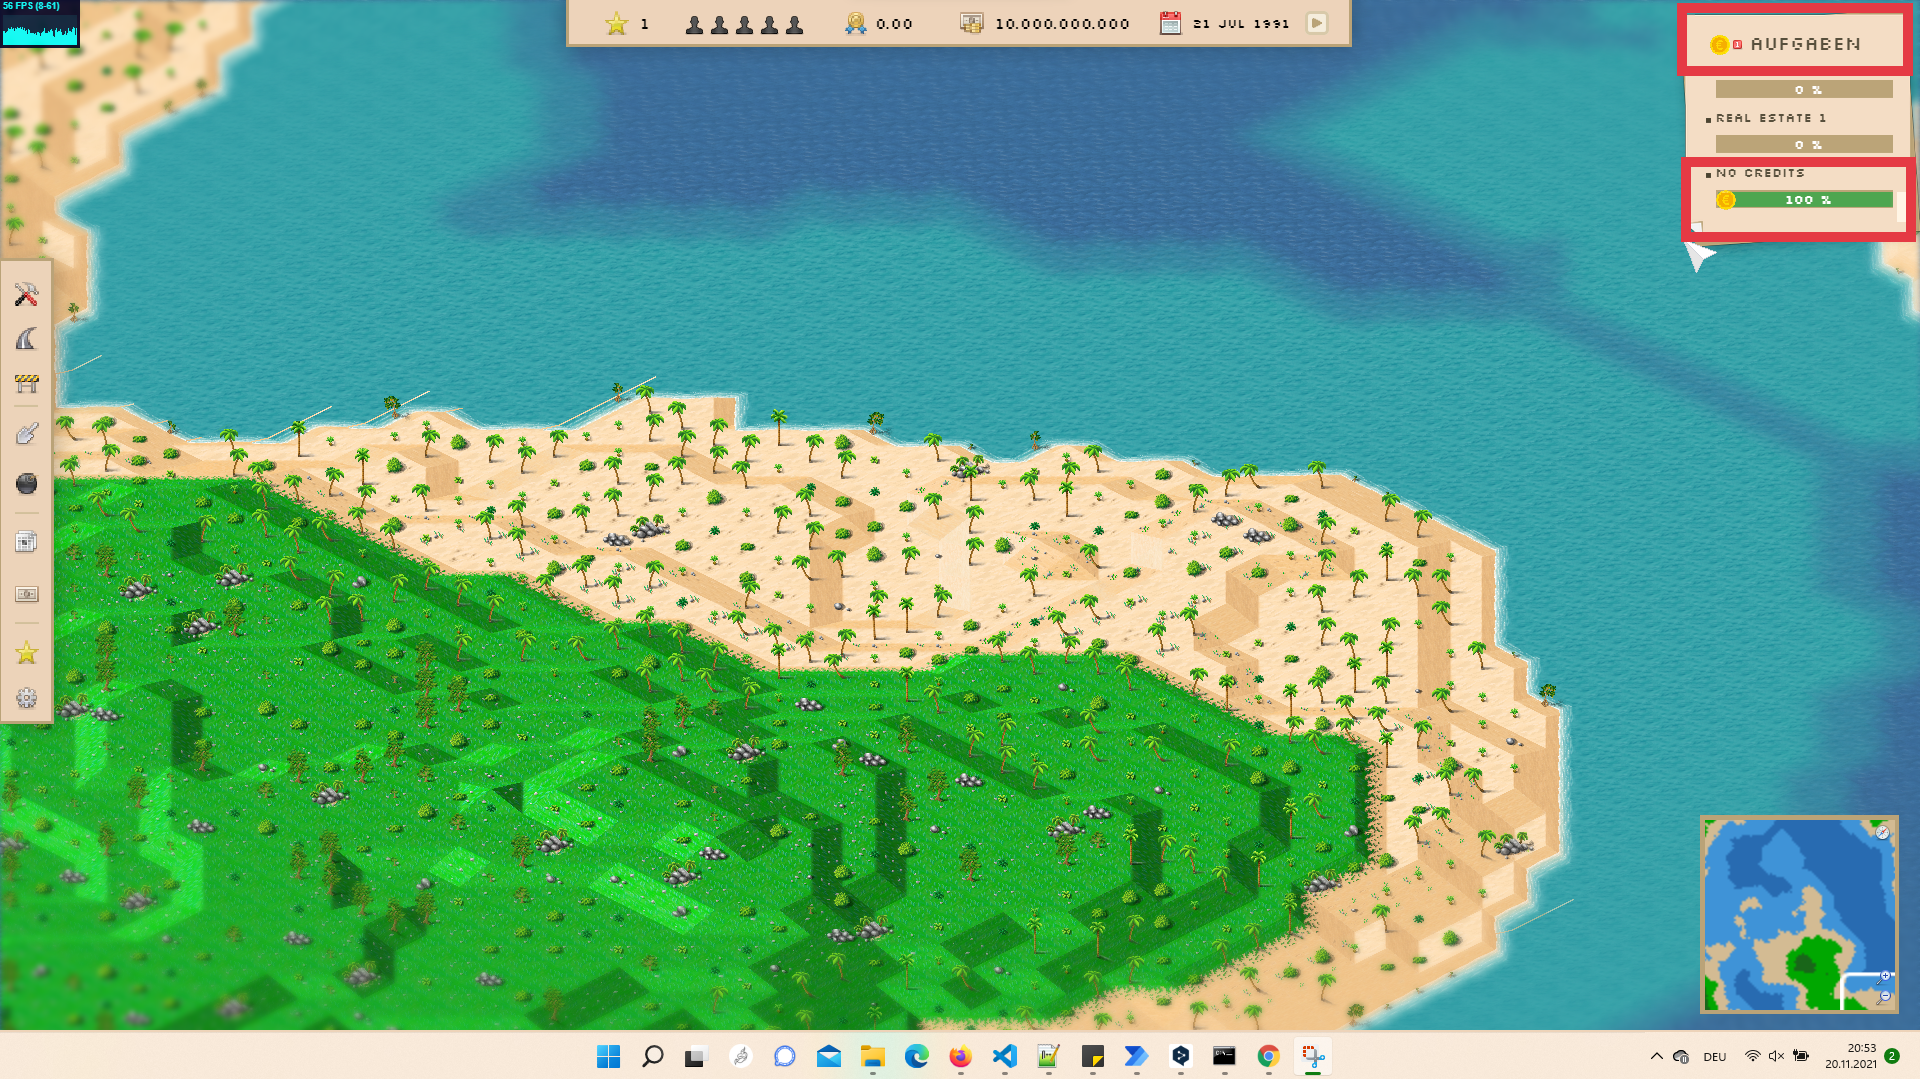This screenshot has height=1079, width=1920.
Task: Collapse the Aufgaben tasks panel header
Action: [x=1795, y=44]
